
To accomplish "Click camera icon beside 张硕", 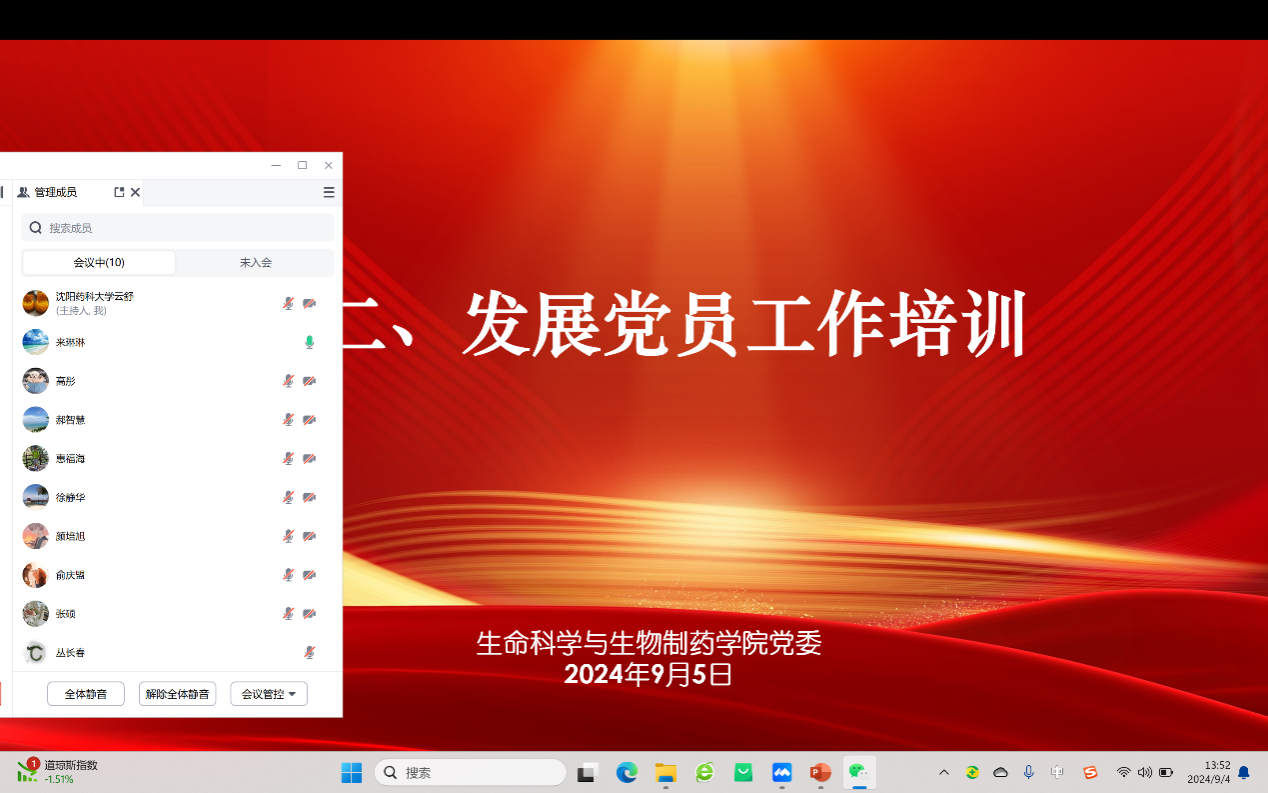I will [x=309, y=614].
